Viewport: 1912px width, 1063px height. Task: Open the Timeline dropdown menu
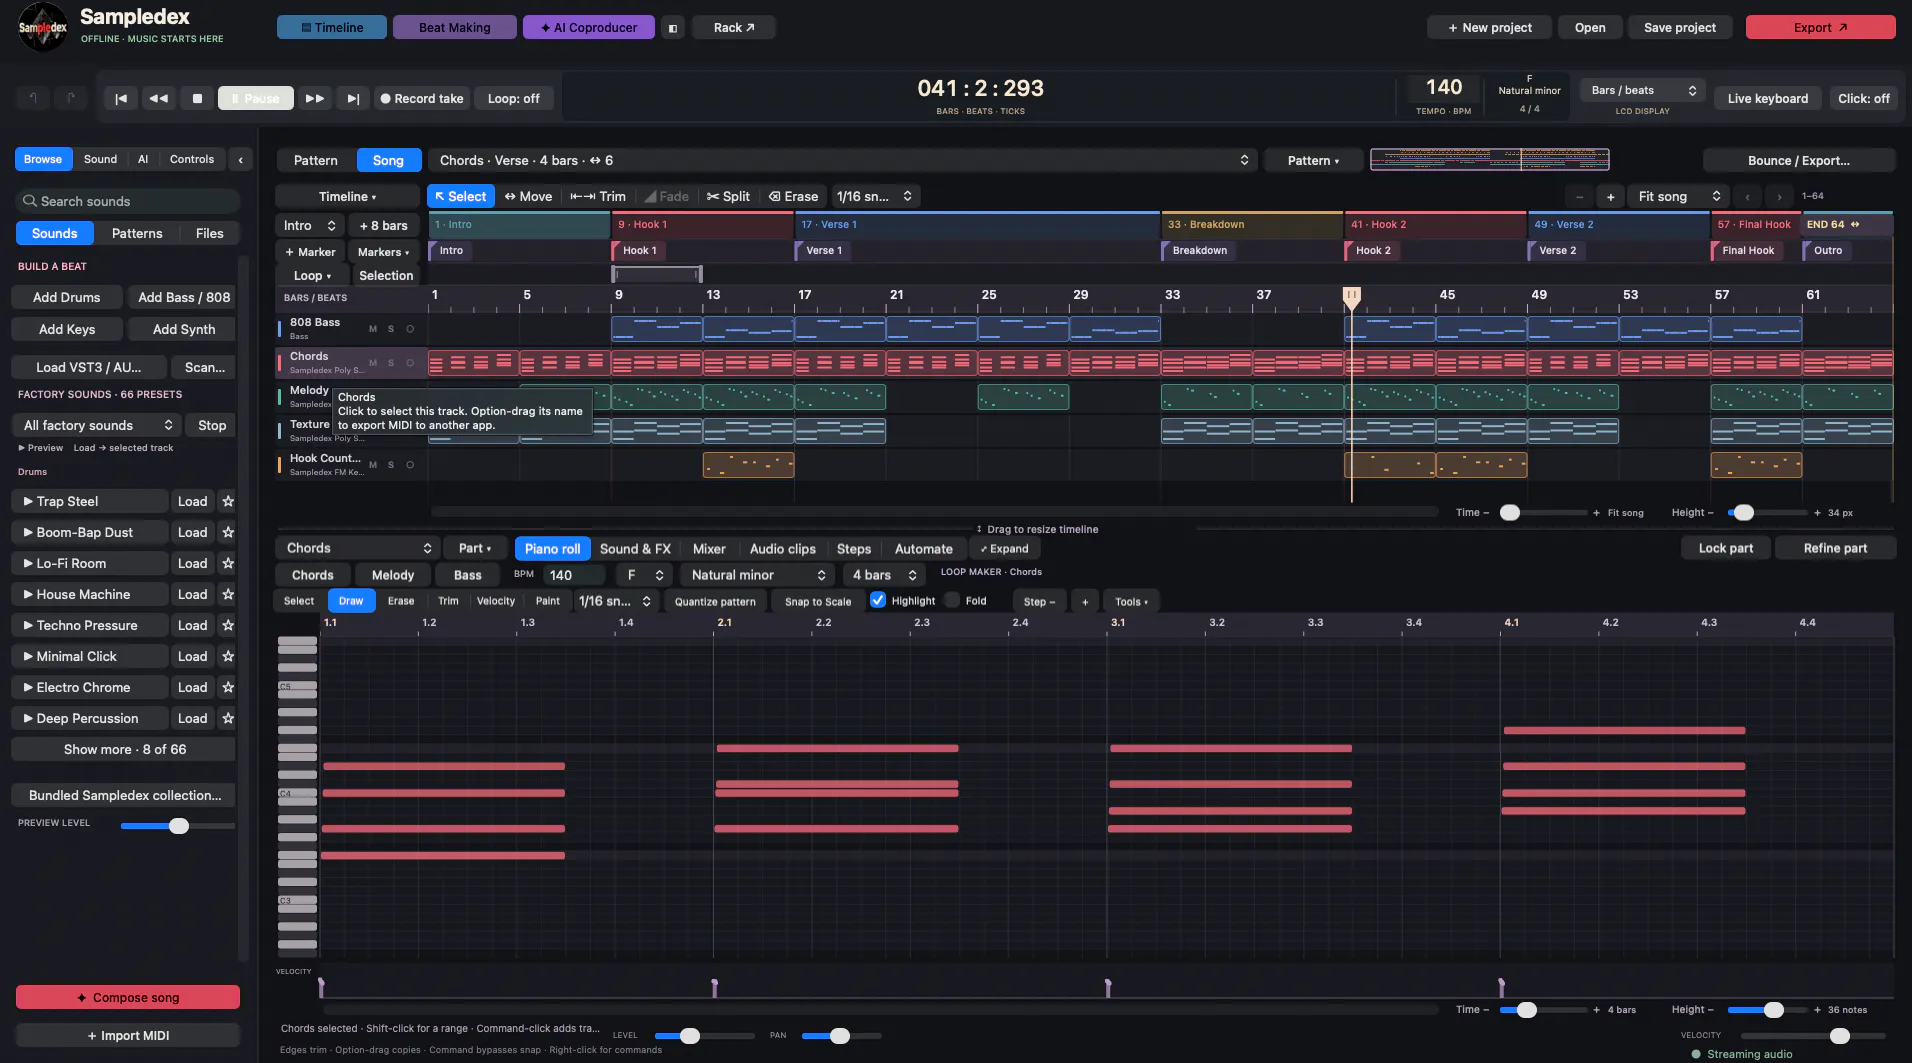point(347,196)
